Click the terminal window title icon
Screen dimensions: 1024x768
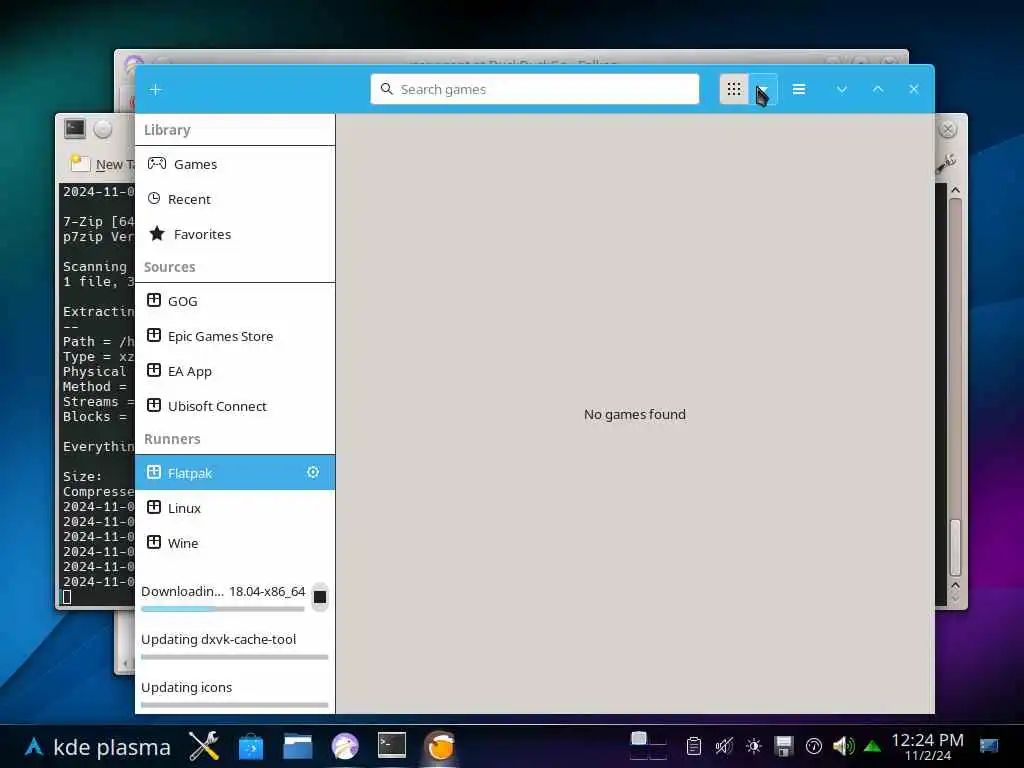(x=74, y=129)
